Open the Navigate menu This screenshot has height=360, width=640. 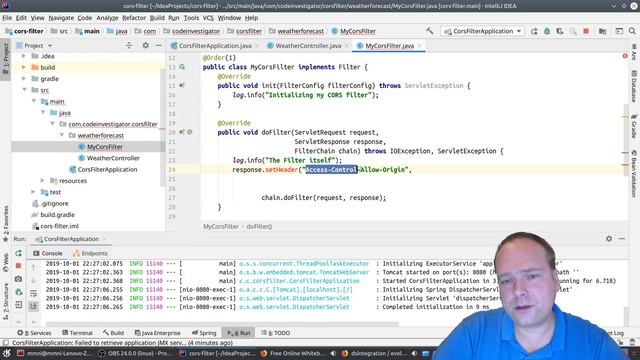[x=61, y=18]
